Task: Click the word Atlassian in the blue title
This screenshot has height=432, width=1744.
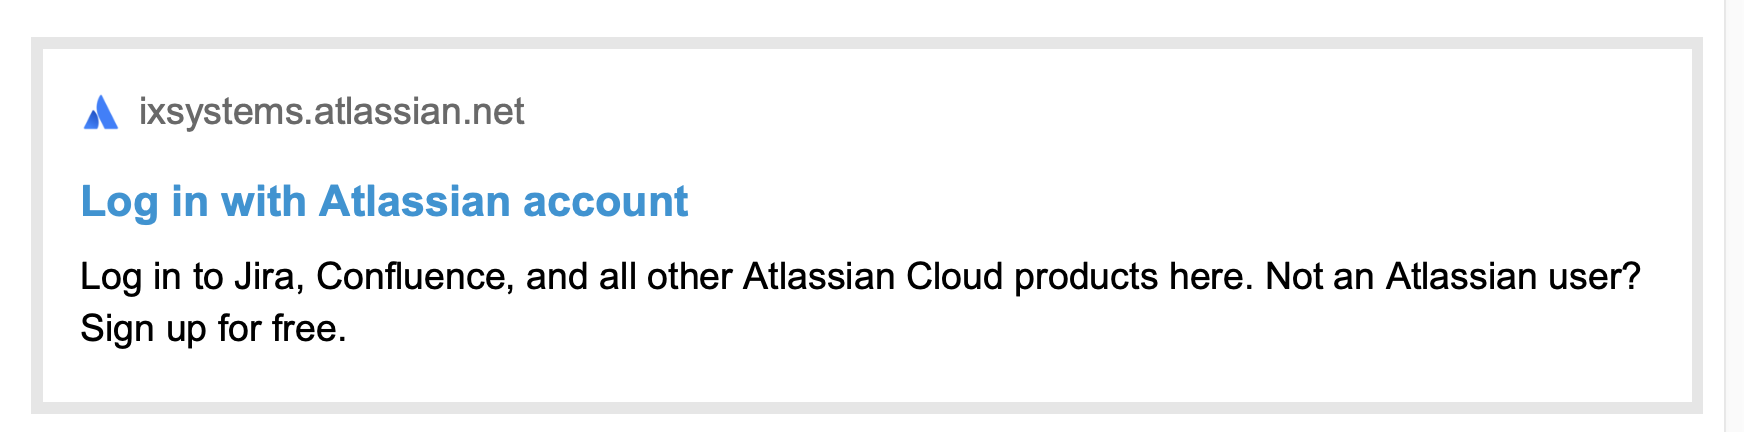Action: click(x=414, y=201)
